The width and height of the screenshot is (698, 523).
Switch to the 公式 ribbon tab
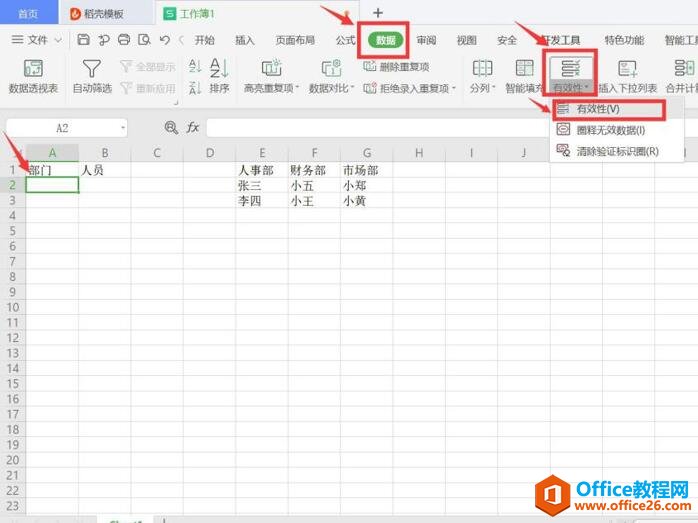tap(345, 40)
